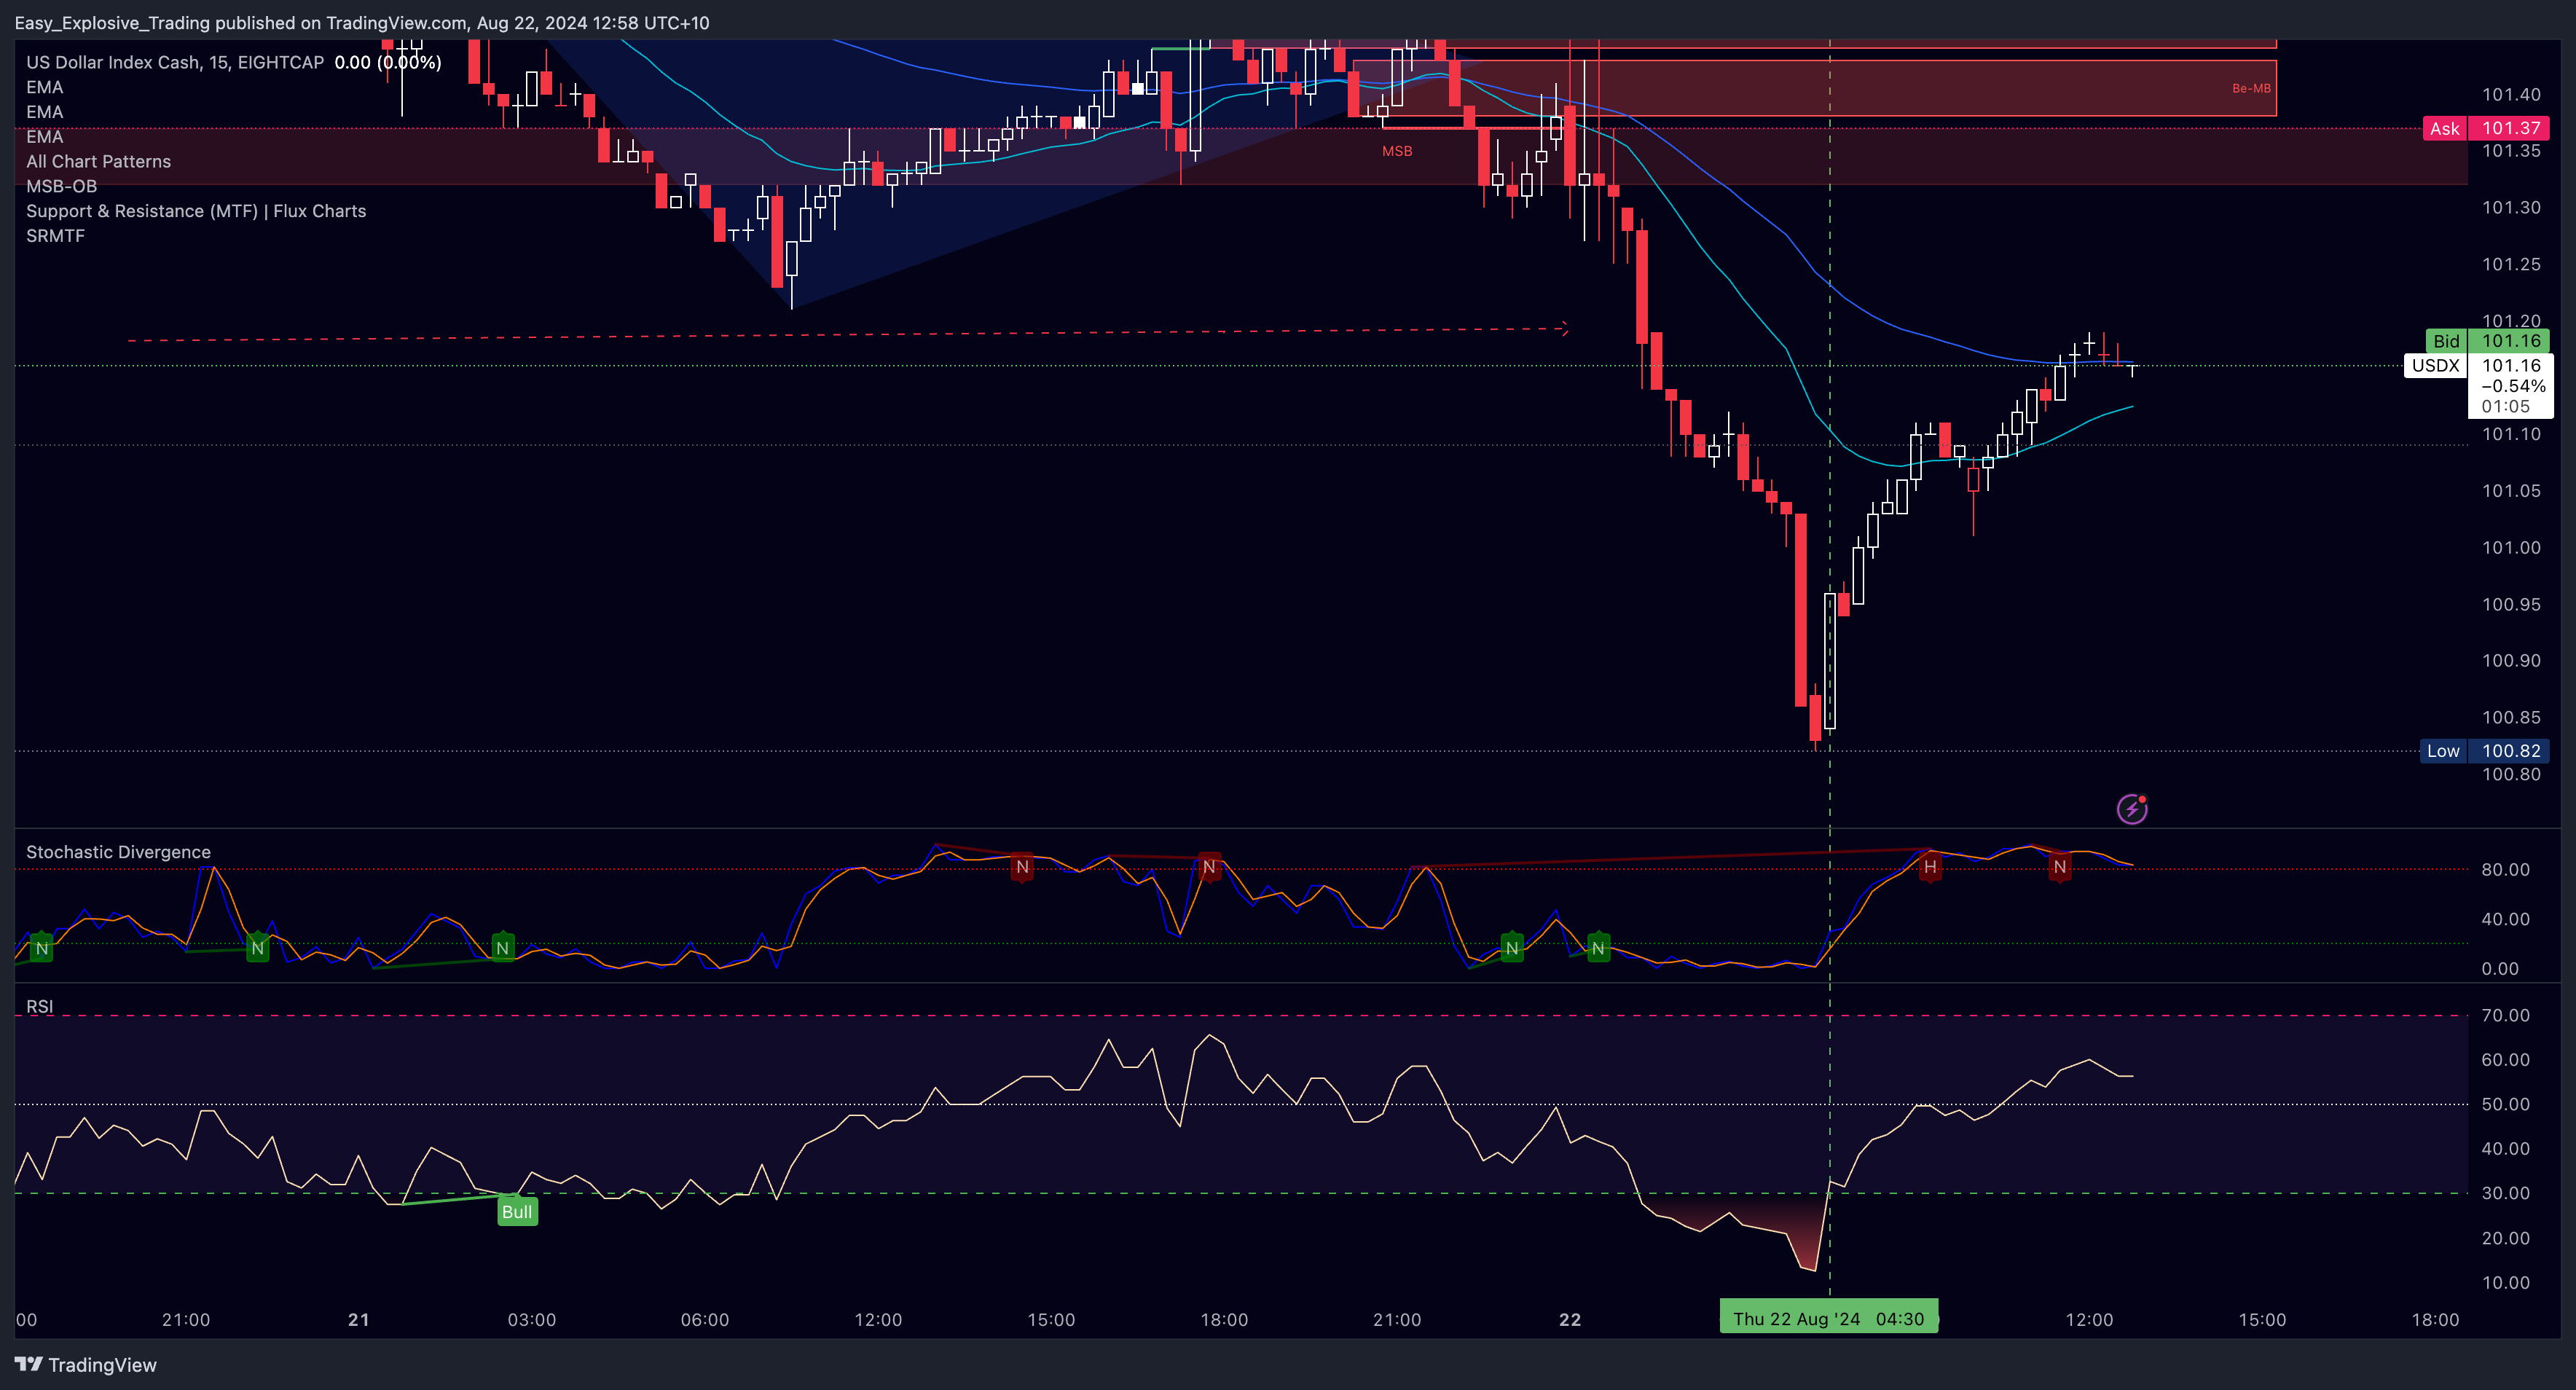Click the 30.00 level on the RSI scale
2576x1390 pixels.
coord(2505,1194)
